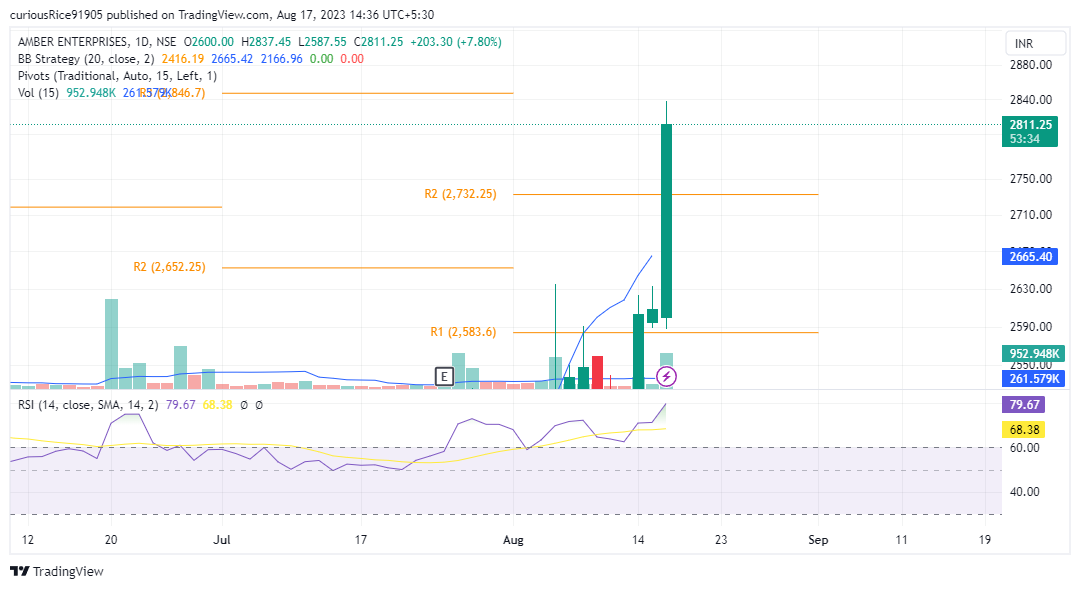This screenshot has height=589, width=1080.
Task: Click the high value H2837.45
Action: (266, 42)
